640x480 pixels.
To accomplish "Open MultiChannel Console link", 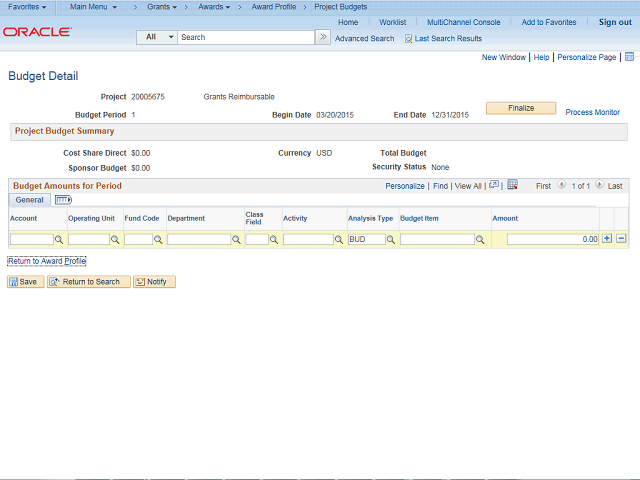I will click(x=464, y=22).
